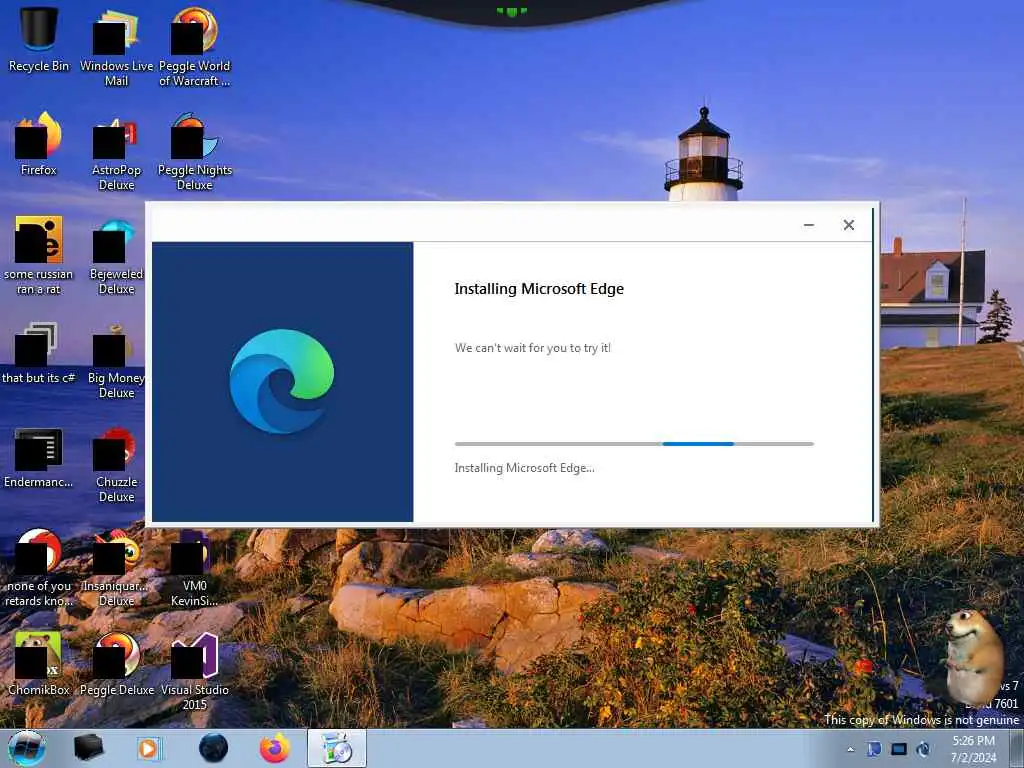The height and width of the screenshot is (768, 1024).
Task: Click the hamster desktop gadget
Action: [973, 656]
